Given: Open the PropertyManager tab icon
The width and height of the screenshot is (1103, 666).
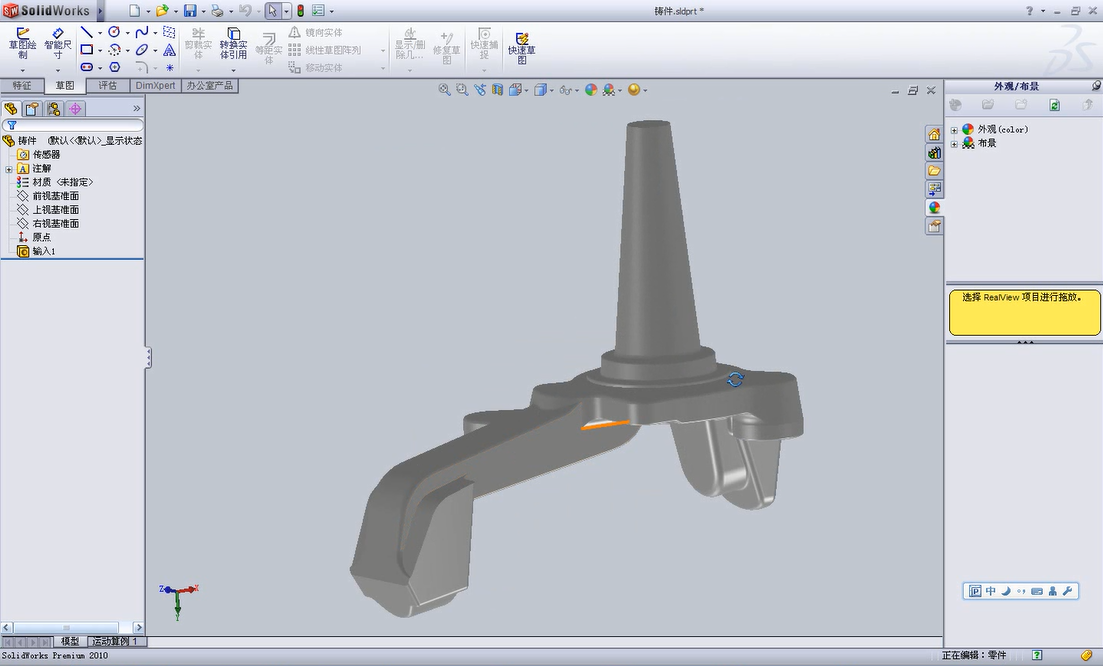Looking at the screenshot, I should click(32, 109).
